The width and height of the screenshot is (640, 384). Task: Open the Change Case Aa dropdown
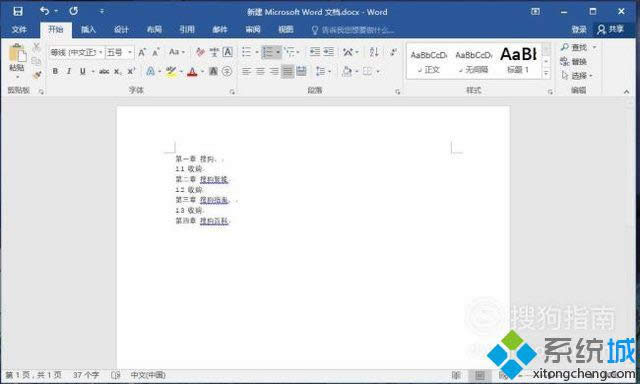pos(177,52)
